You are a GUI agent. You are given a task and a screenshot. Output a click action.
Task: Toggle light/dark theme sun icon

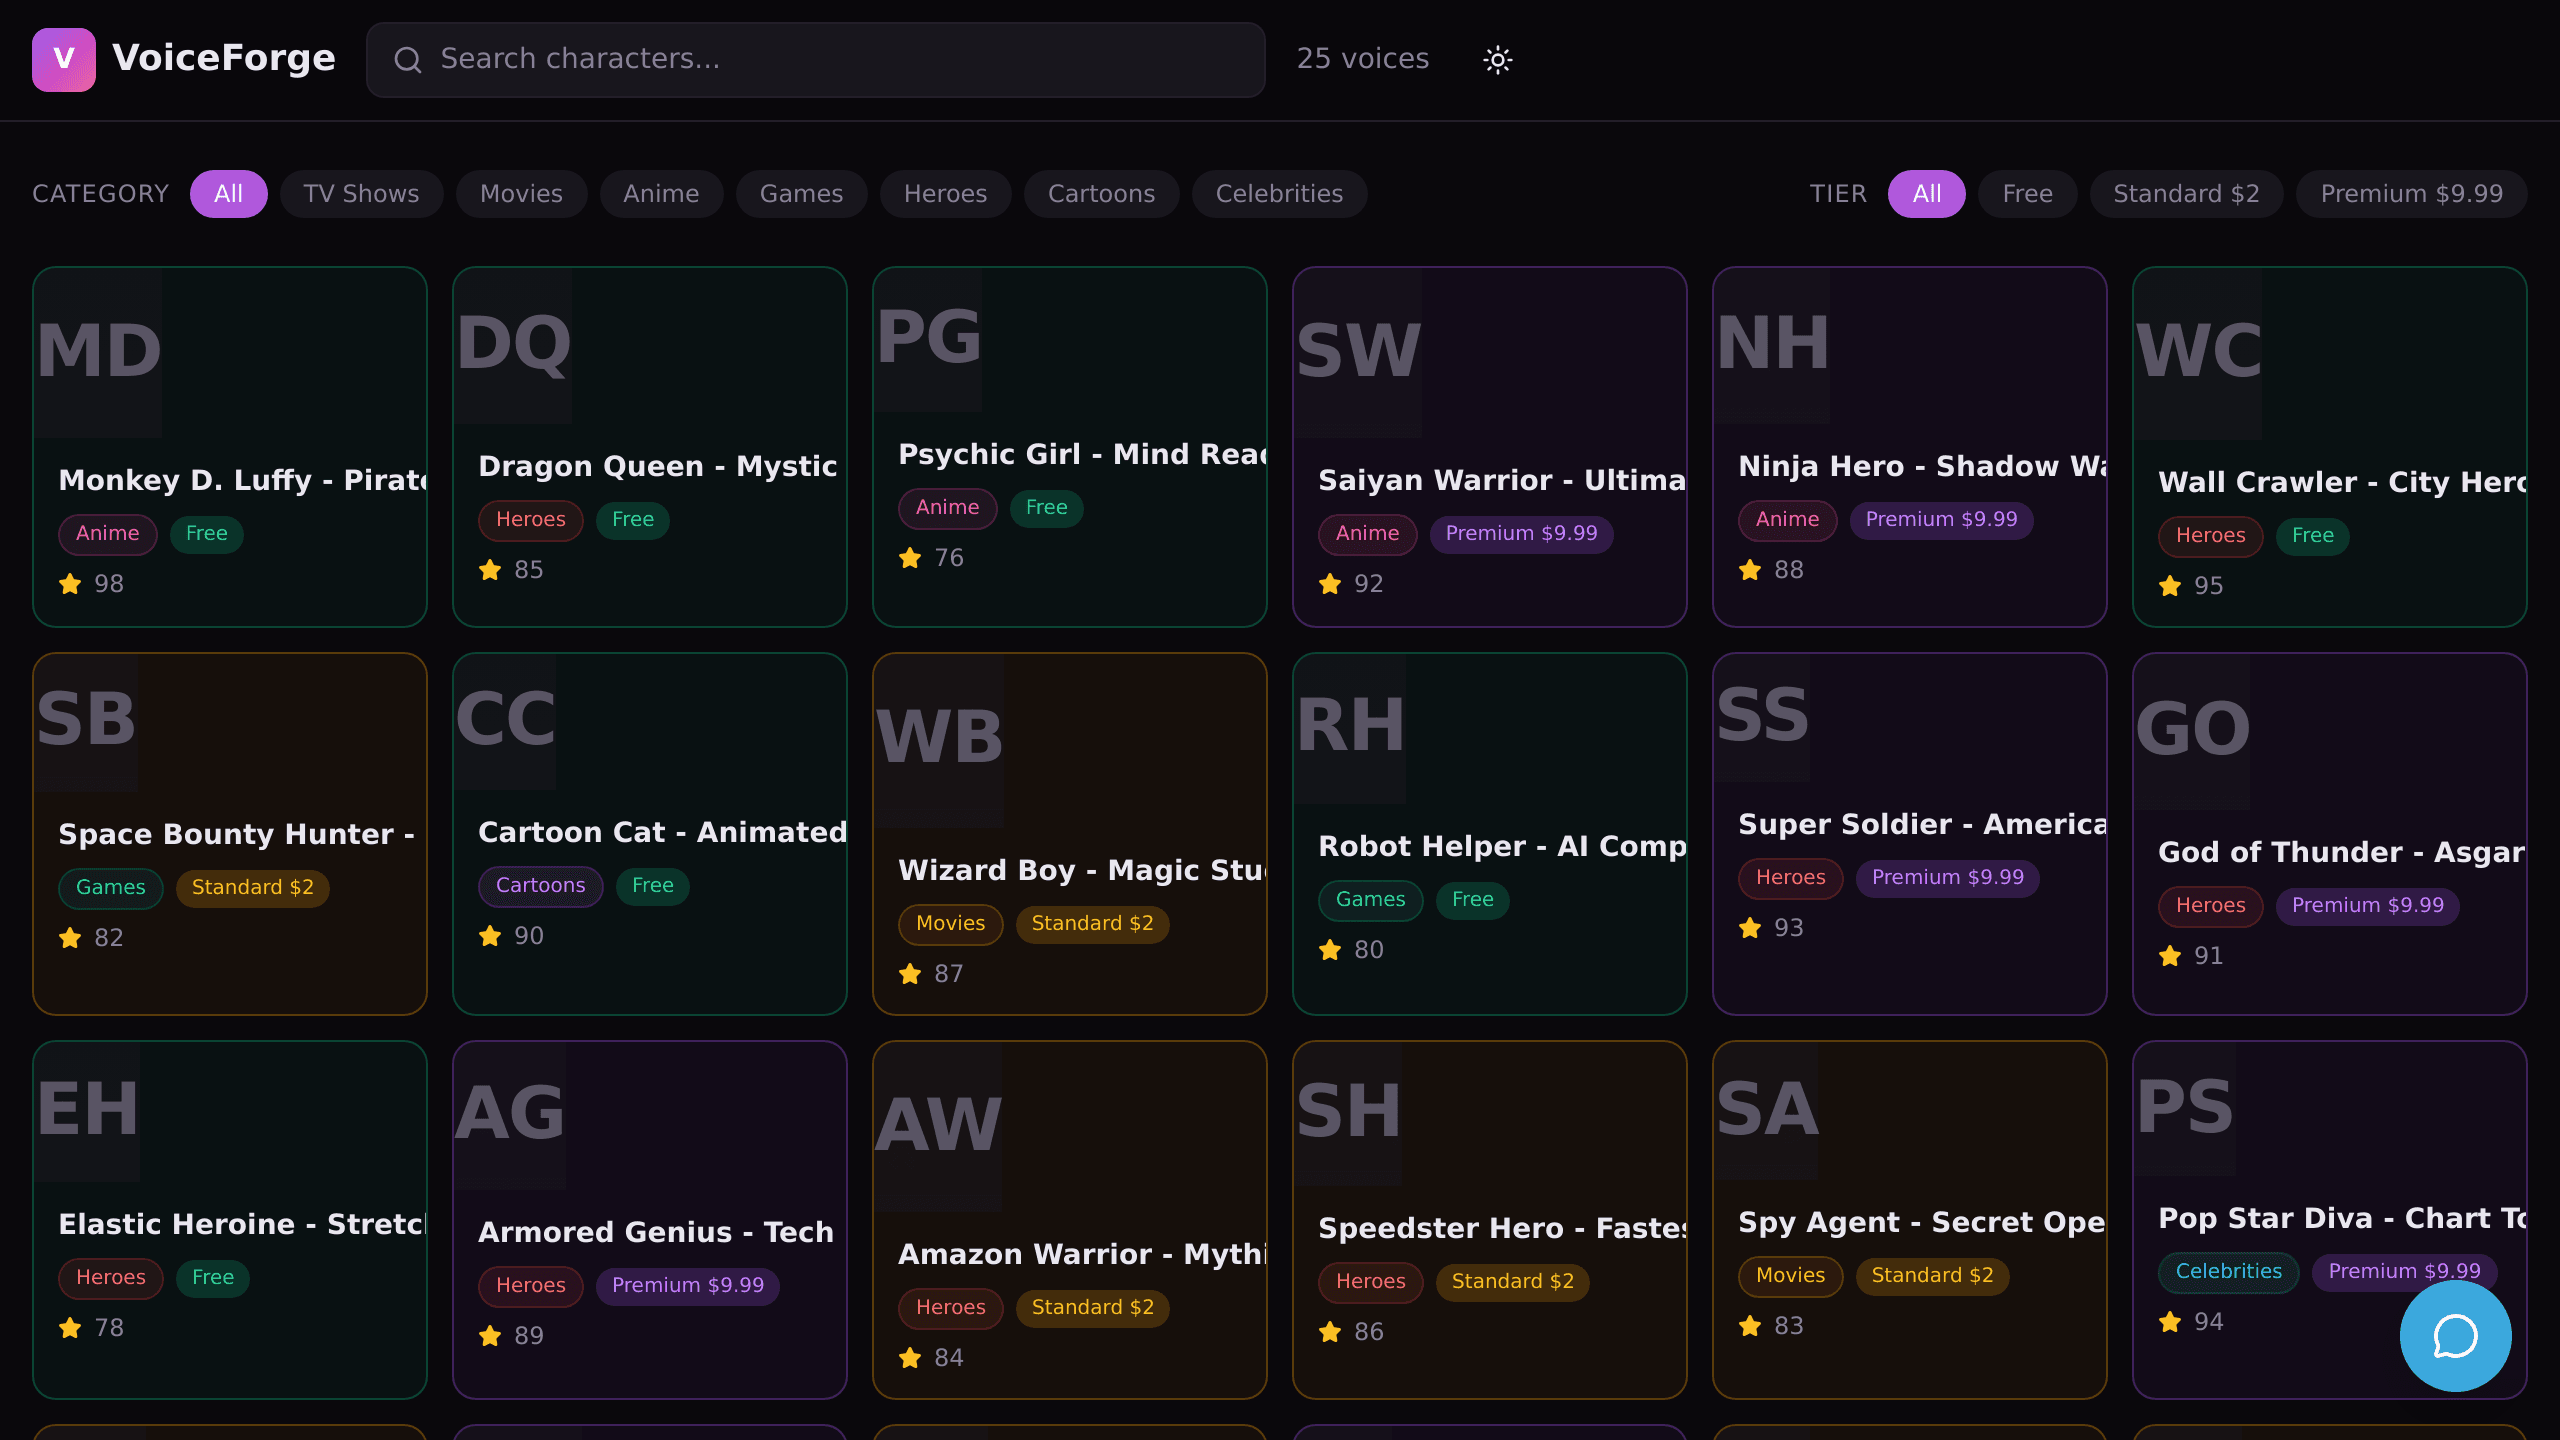(x=1497, y=60)
